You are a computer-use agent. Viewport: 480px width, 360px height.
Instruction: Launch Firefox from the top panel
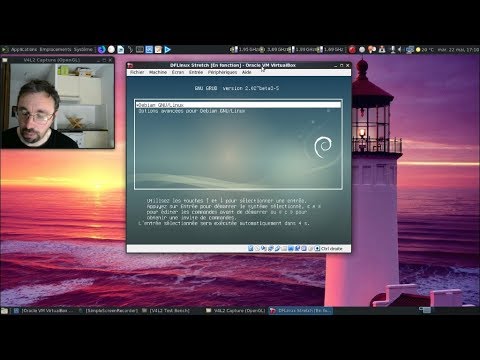click(102, 49)
